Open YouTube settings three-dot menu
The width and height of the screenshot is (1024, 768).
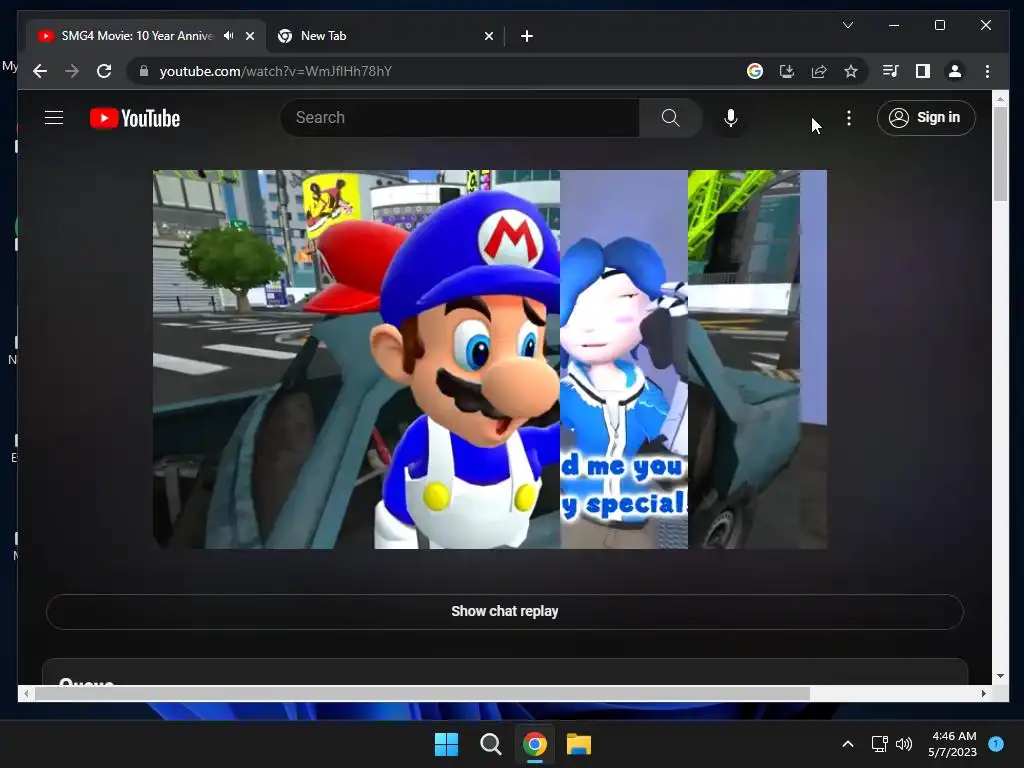click(x=848, y=118)
